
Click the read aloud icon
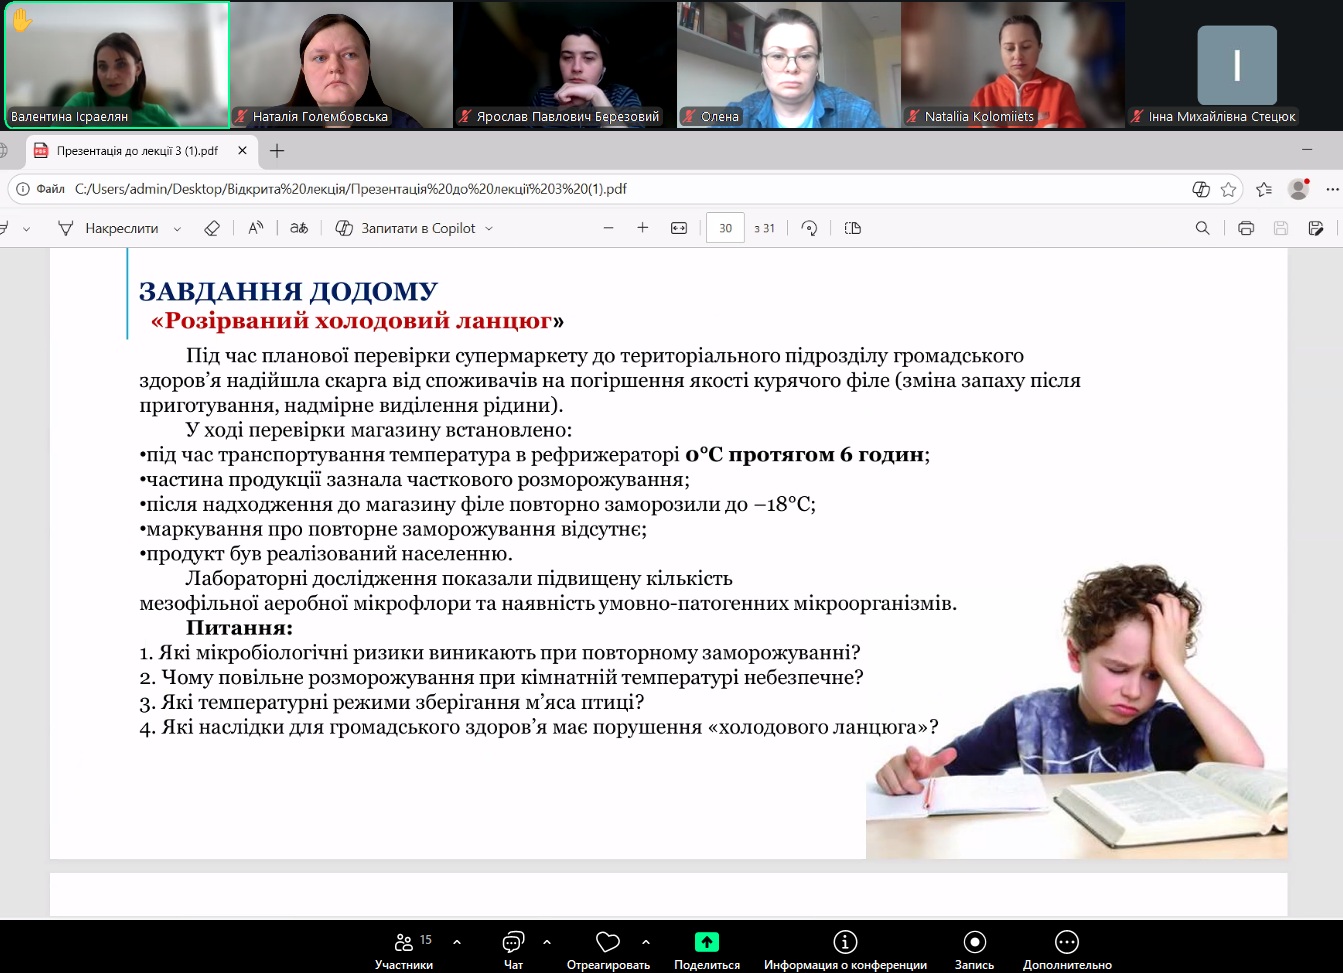coord(256,228)
